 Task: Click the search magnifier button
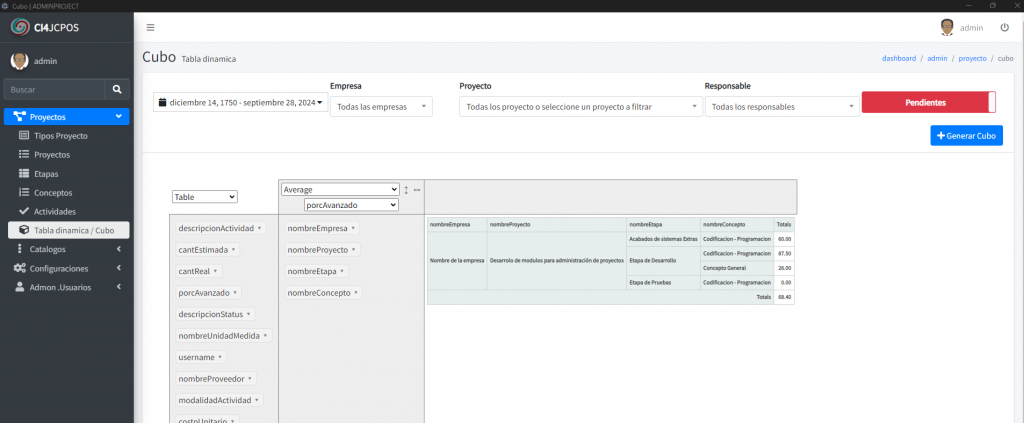coord(118,89)
